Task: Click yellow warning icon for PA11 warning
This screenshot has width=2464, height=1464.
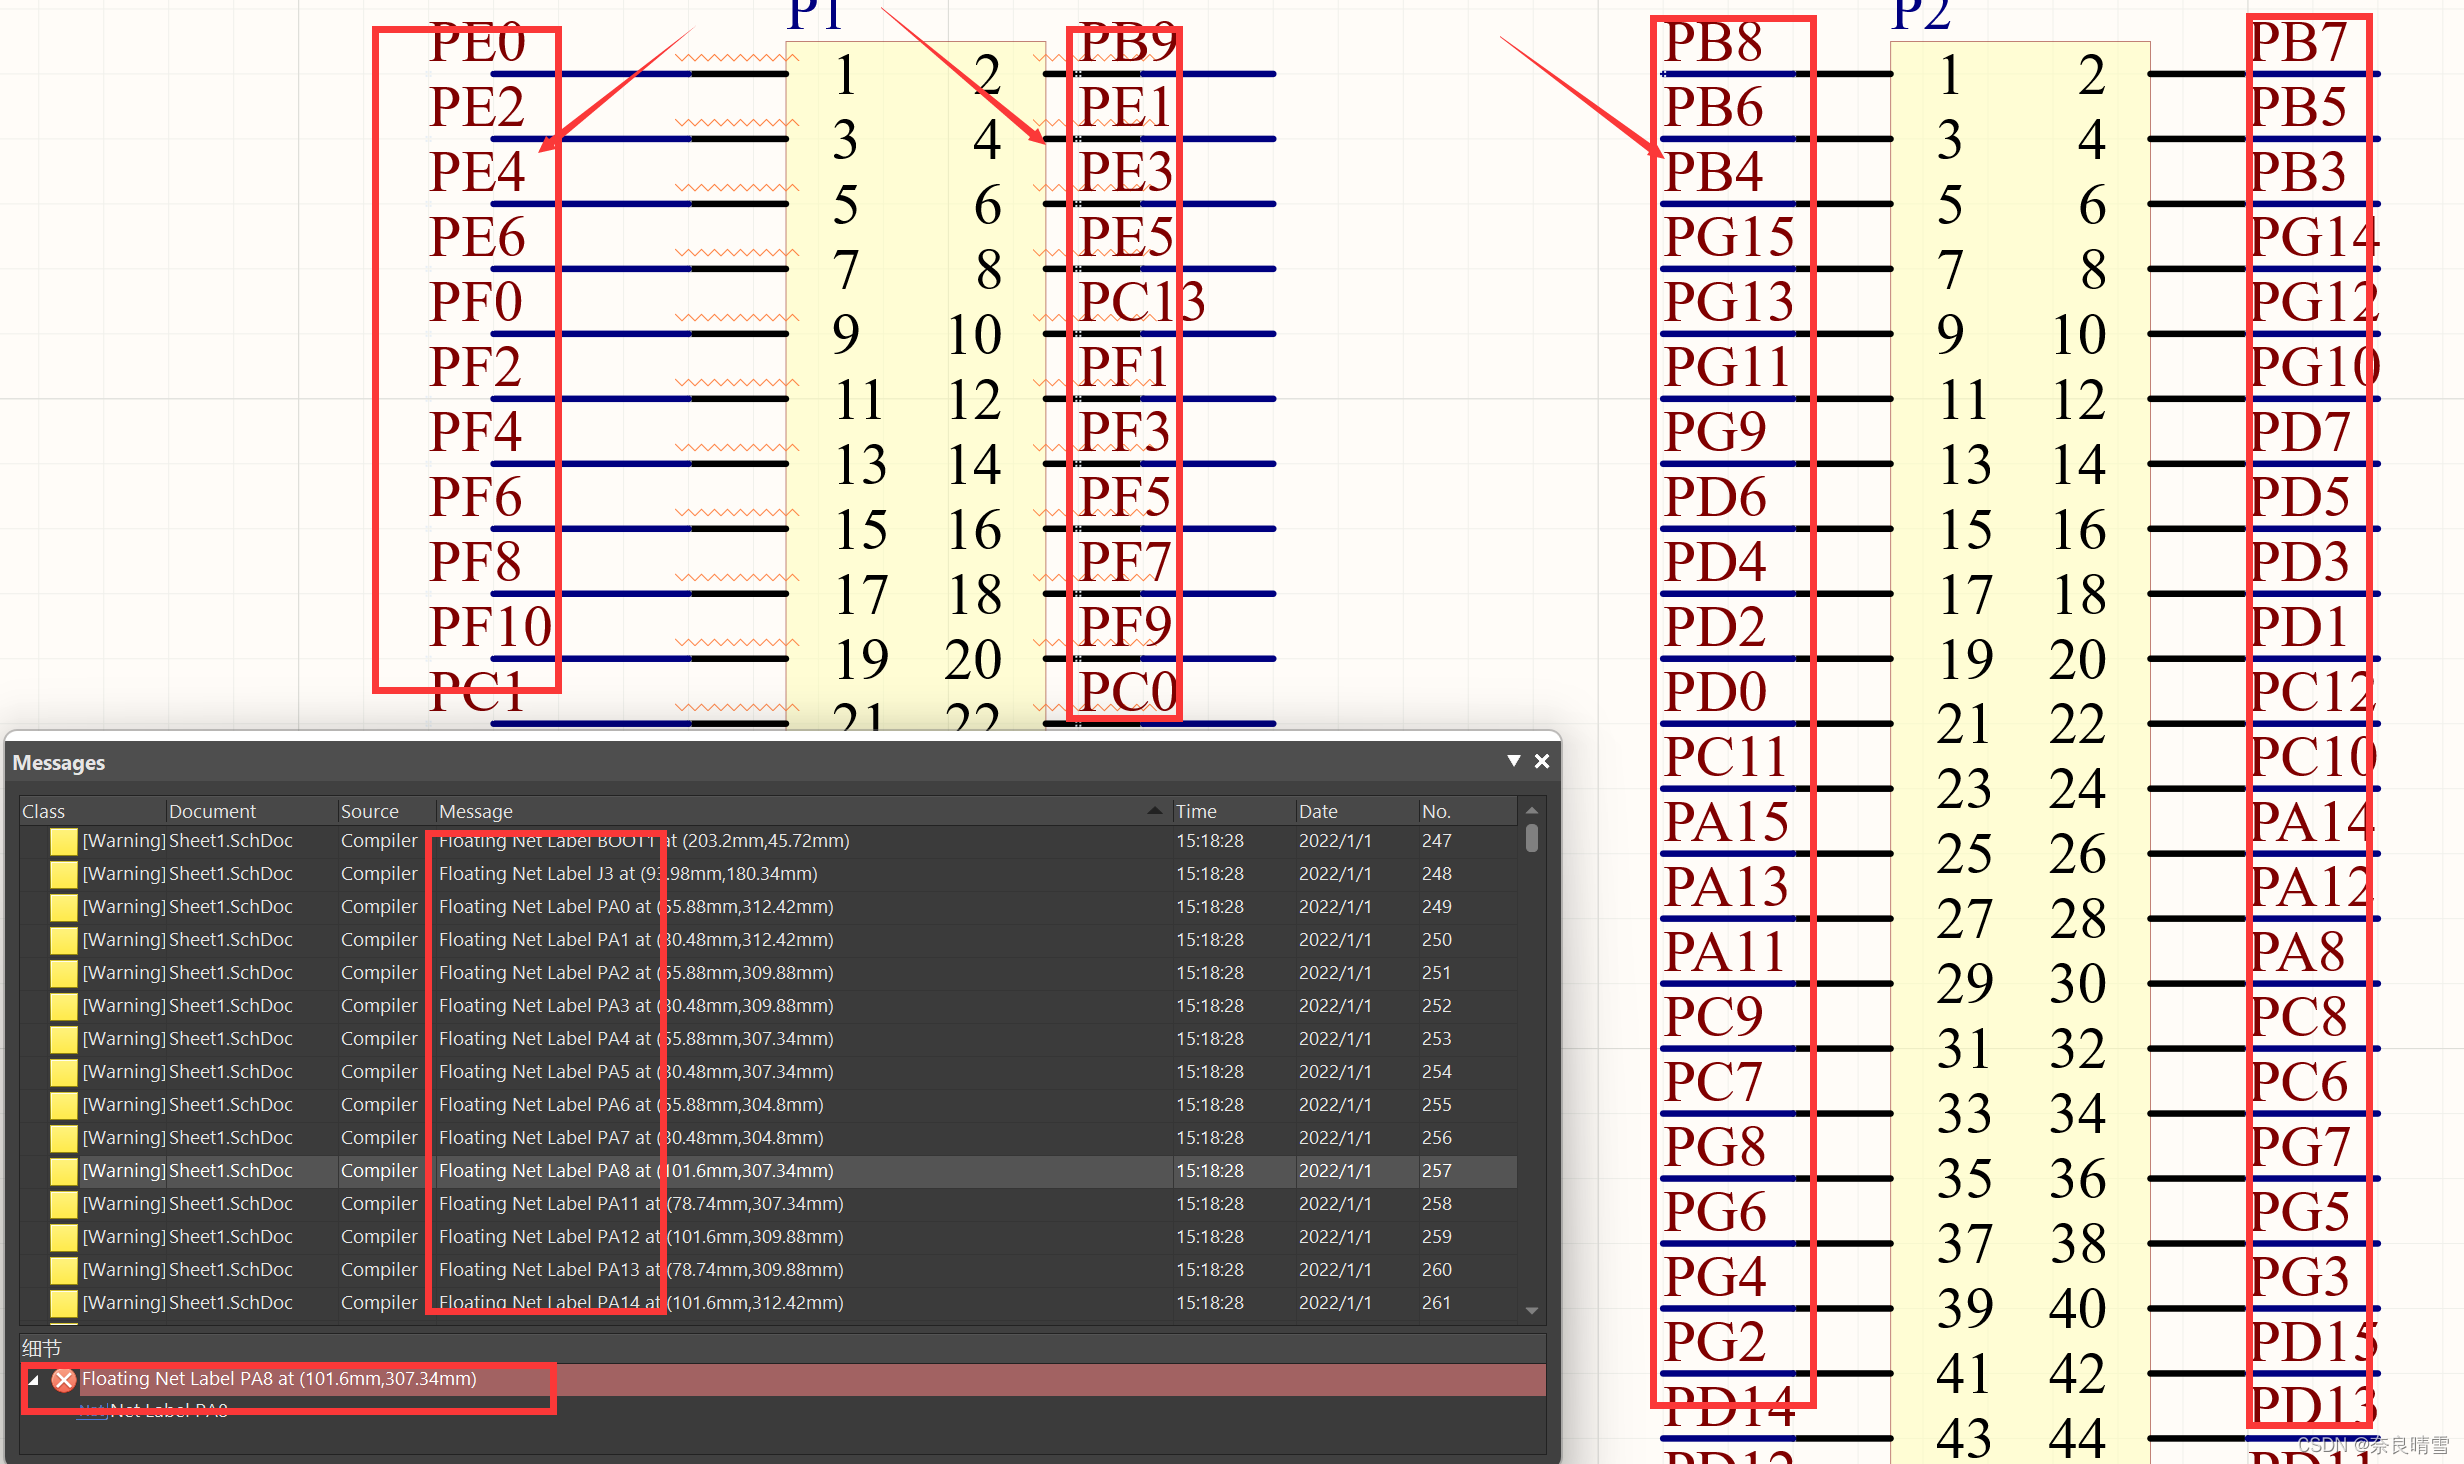Action: (64, 1204)
